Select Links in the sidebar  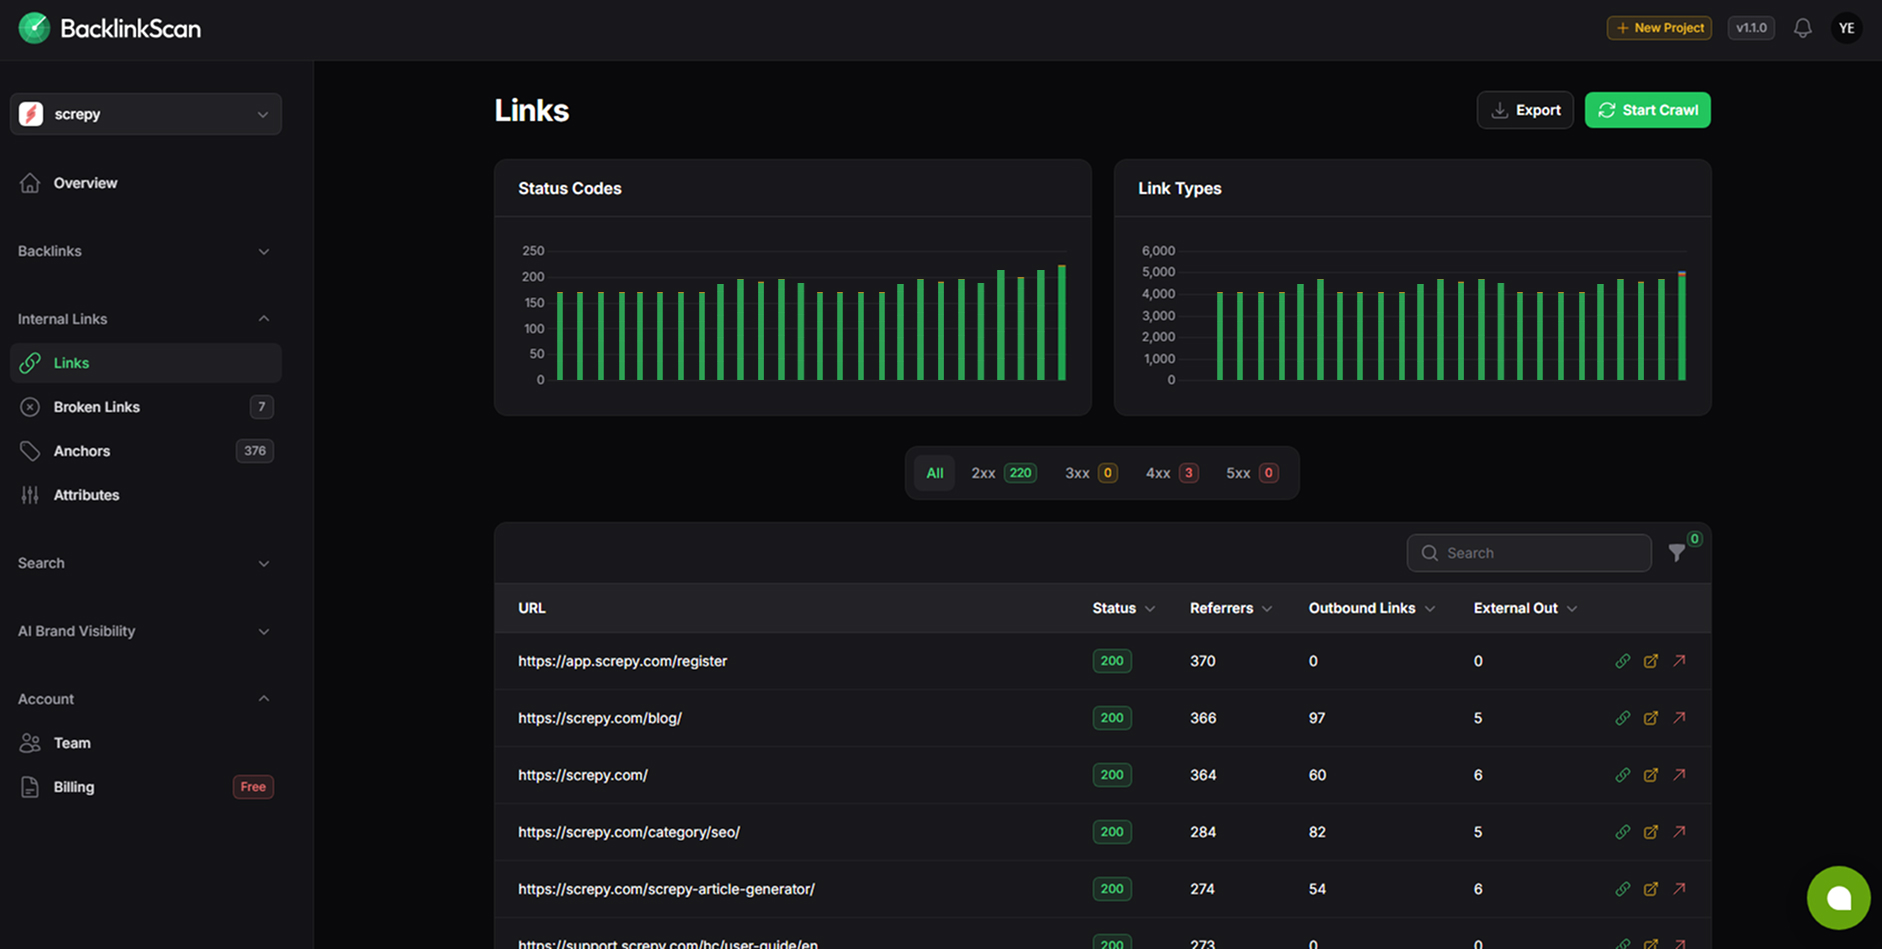(x=146, y=363)
